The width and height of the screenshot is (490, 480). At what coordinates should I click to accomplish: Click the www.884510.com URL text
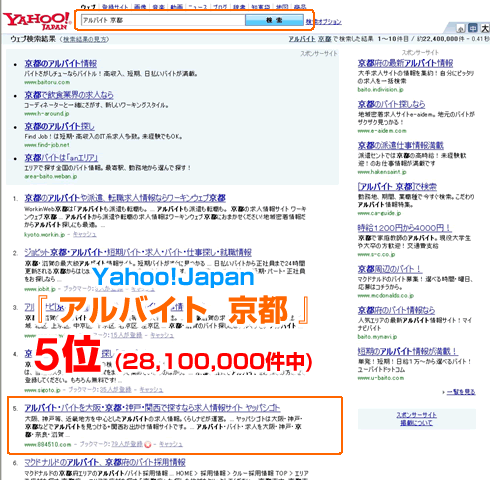(x=48, y=444)
